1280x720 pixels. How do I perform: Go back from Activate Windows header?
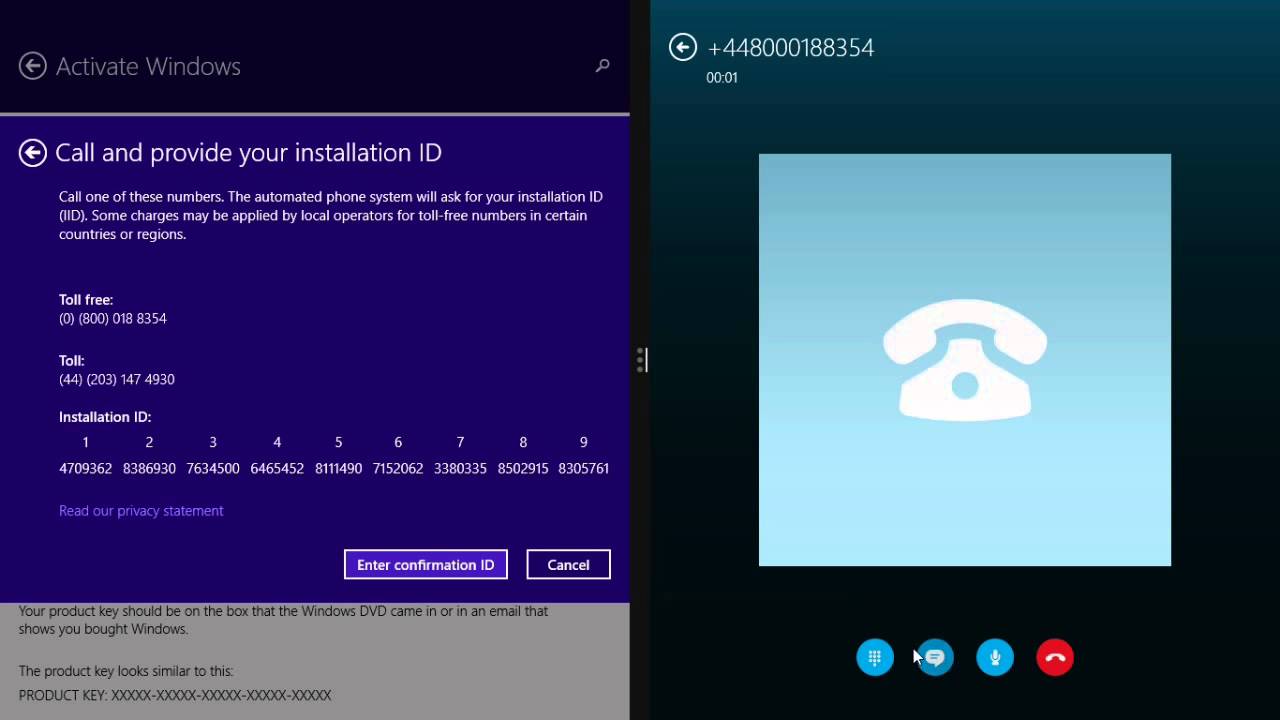coord(33,66)
